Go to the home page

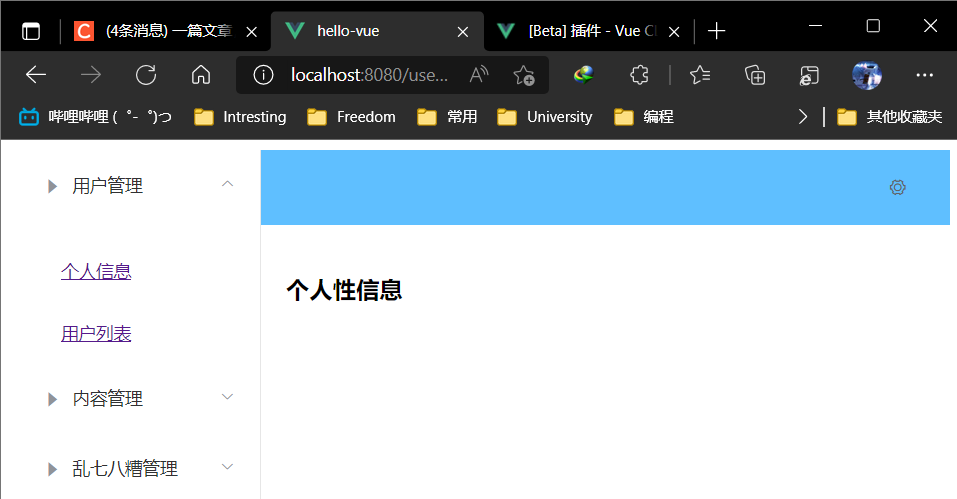pyautogui.click(x=201, y=75)
